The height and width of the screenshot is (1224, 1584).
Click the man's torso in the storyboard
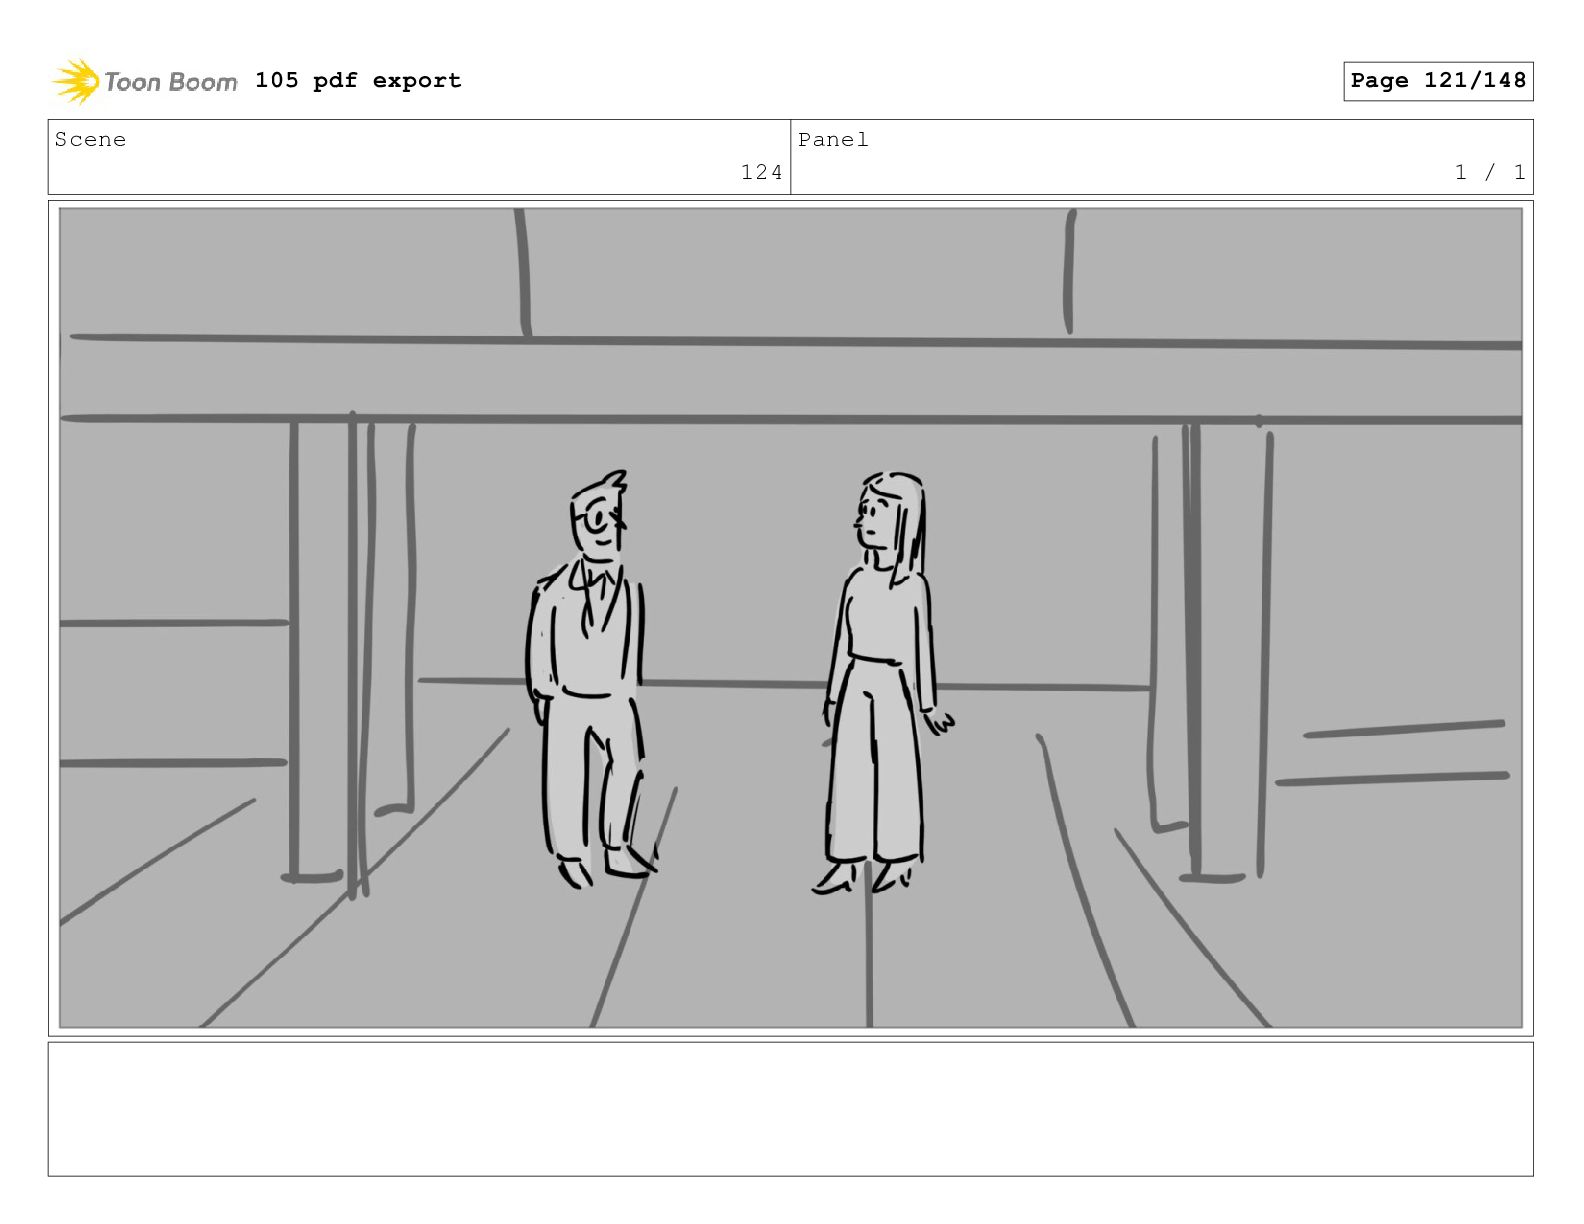coord(587,630)
